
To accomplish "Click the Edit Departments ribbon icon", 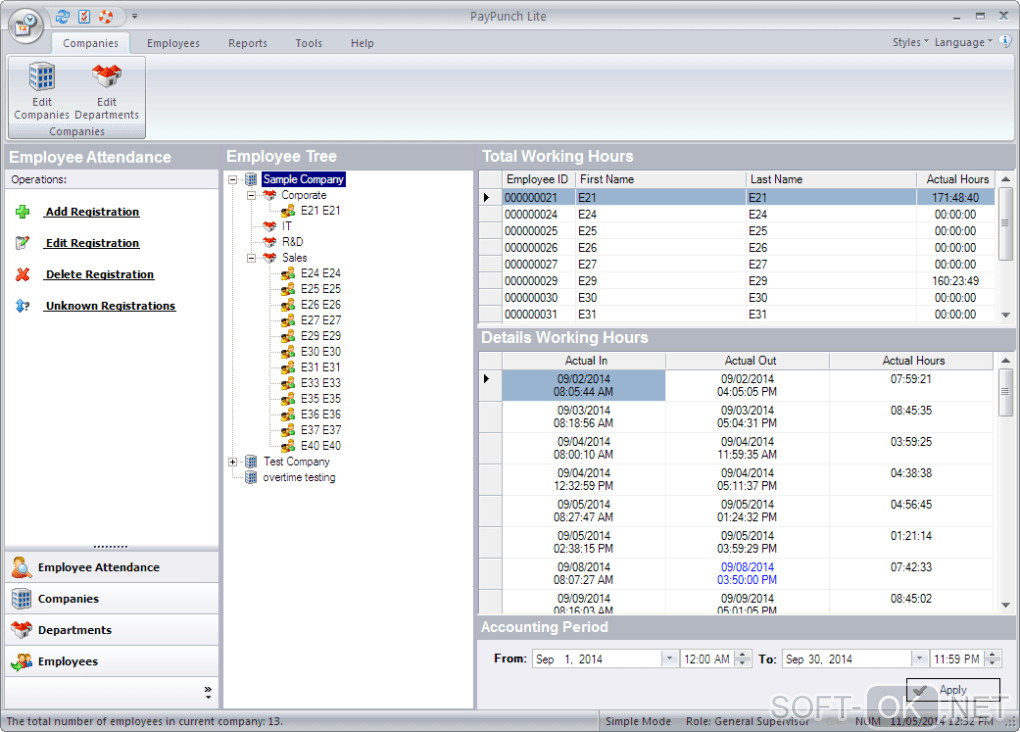I will point(107,78).
